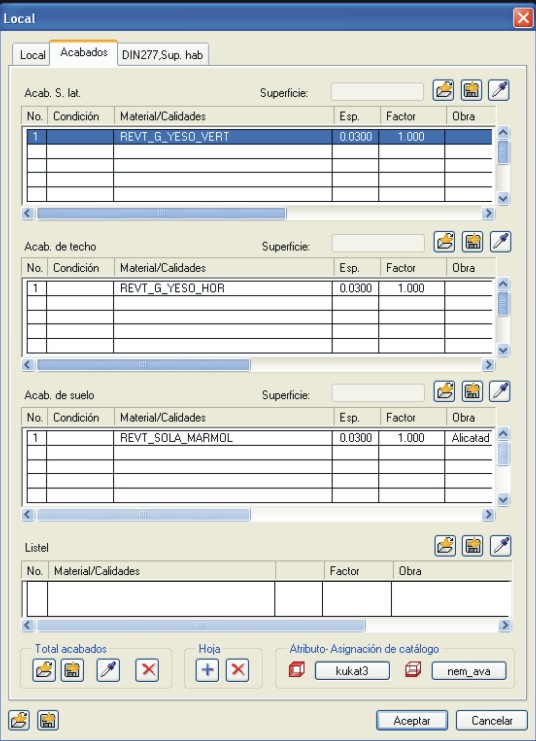Open favorites for Acab. de techo section
This screenshot has width=536, height=741.
tap(444, 242)
